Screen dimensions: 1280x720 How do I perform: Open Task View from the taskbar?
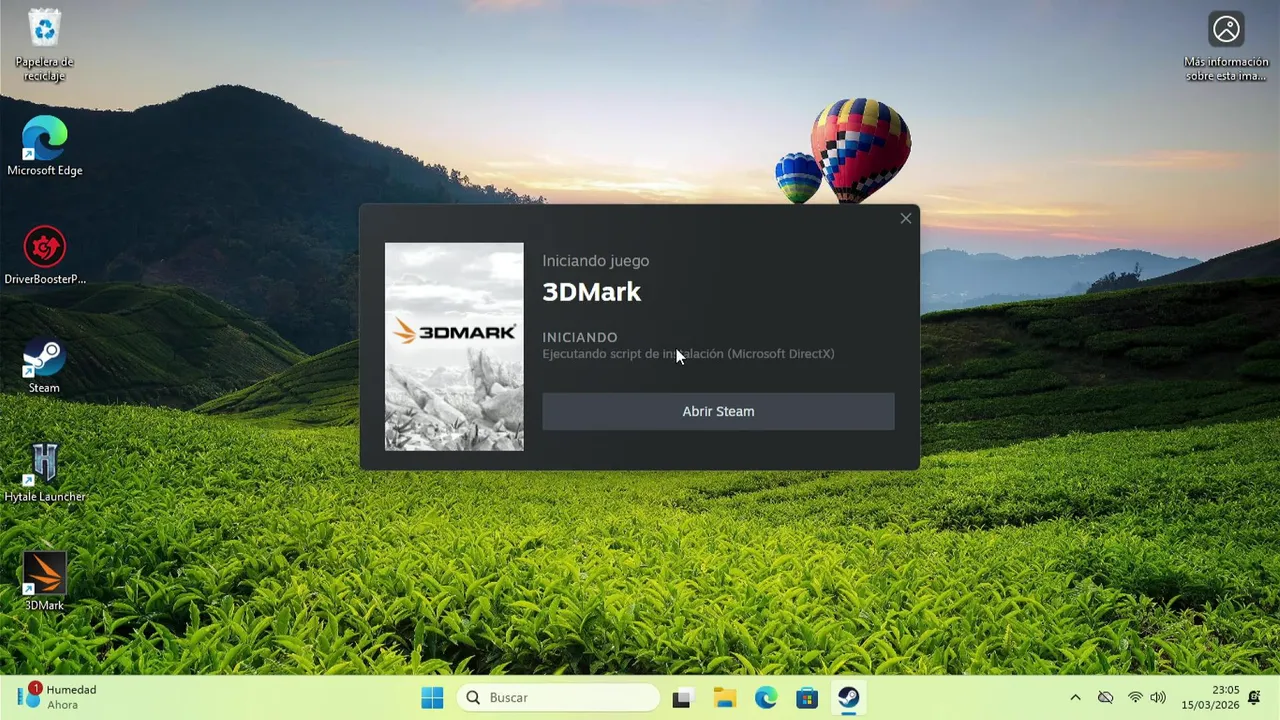tap(682, 697)
